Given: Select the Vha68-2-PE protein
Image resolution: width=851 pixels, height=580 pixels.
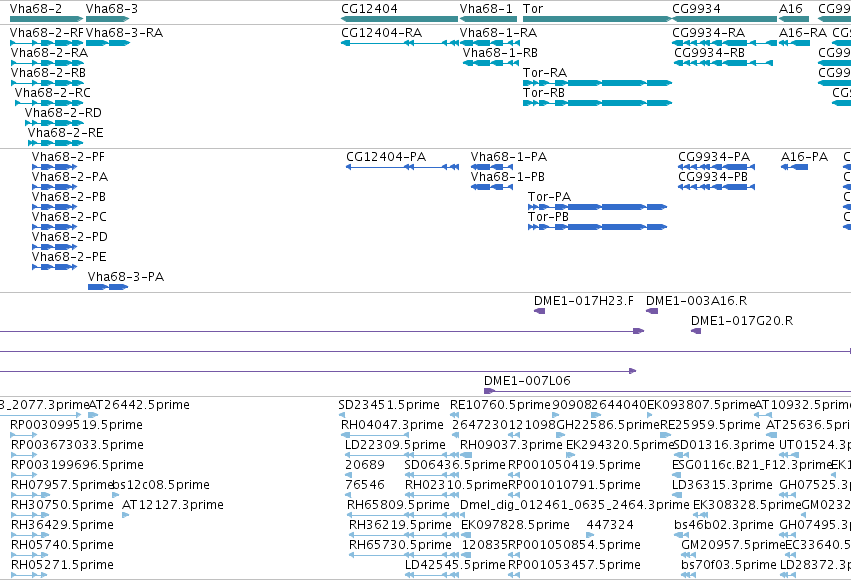Looking at the screenshot, I should 54,267.
